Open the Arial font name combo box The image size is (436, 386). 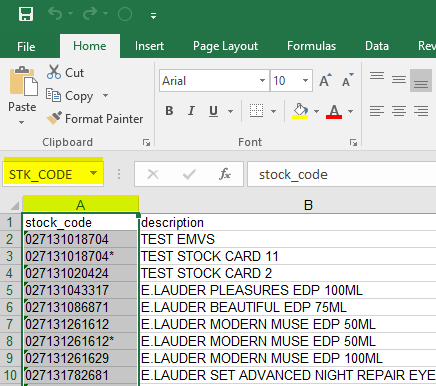click(x=214, y=81)
